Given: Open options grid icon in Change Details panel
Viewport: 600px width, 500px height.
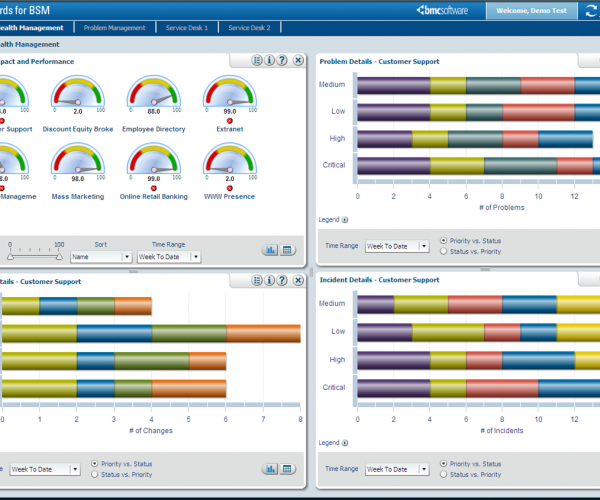Looking at the screenshot, I should pyautogui.click(x=257, y=280).
